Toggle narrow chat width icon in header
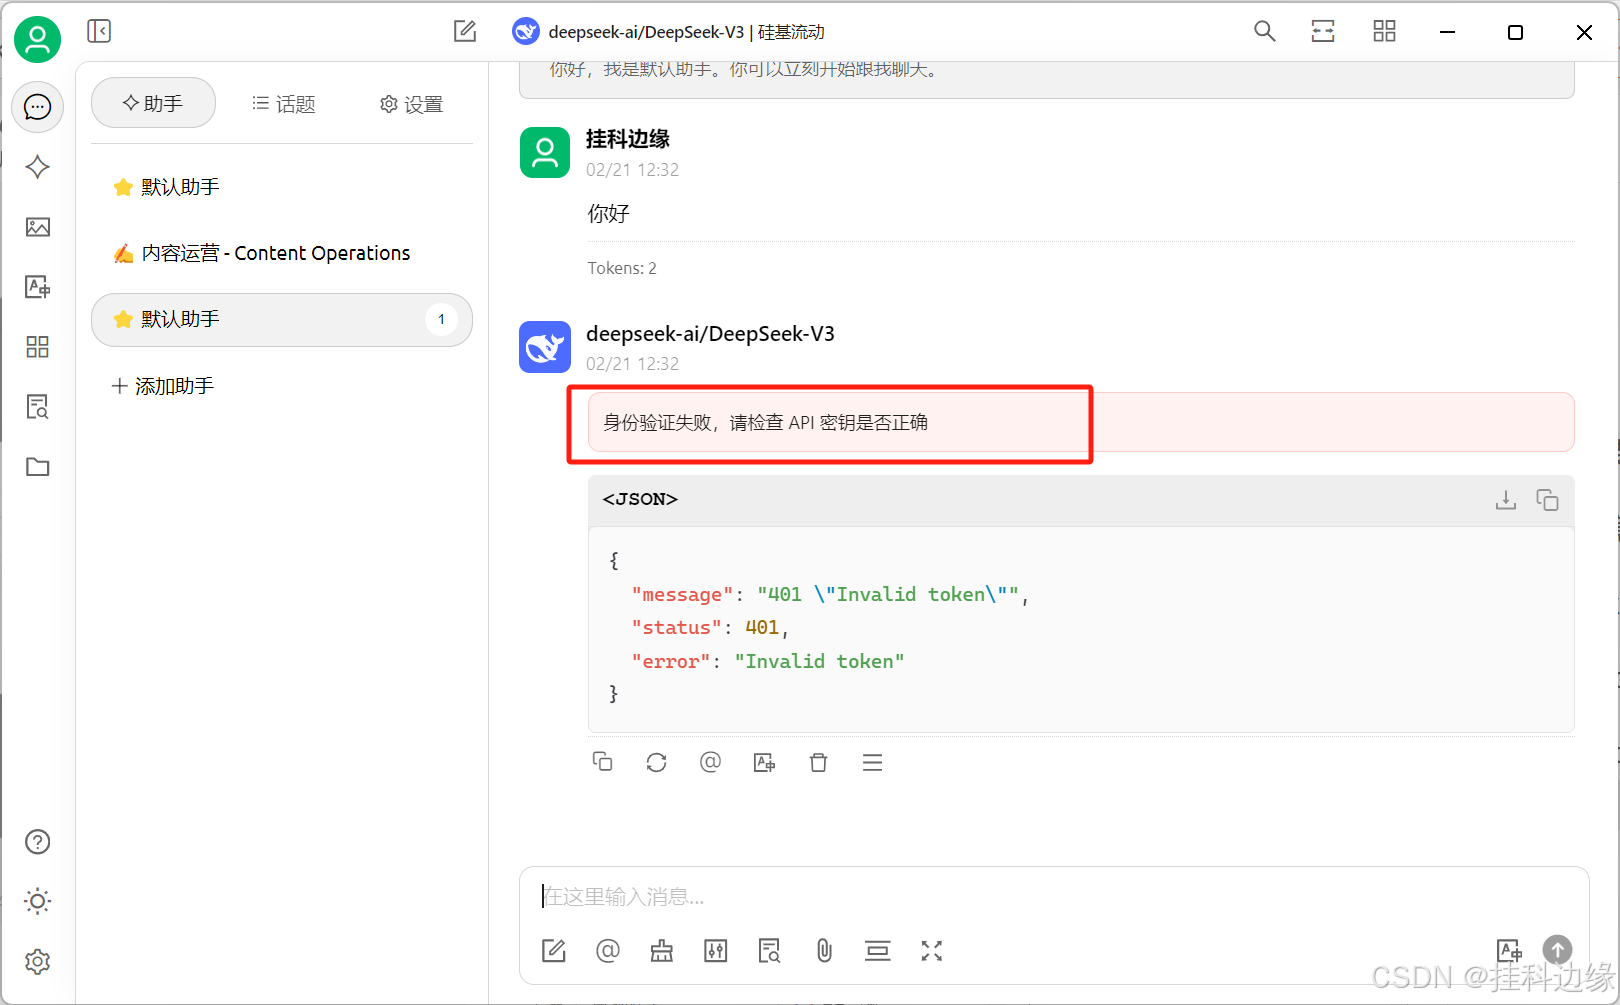The width and height of the screenshot is (1620, 1005). pyautogui.click(x=1323, y=31)
